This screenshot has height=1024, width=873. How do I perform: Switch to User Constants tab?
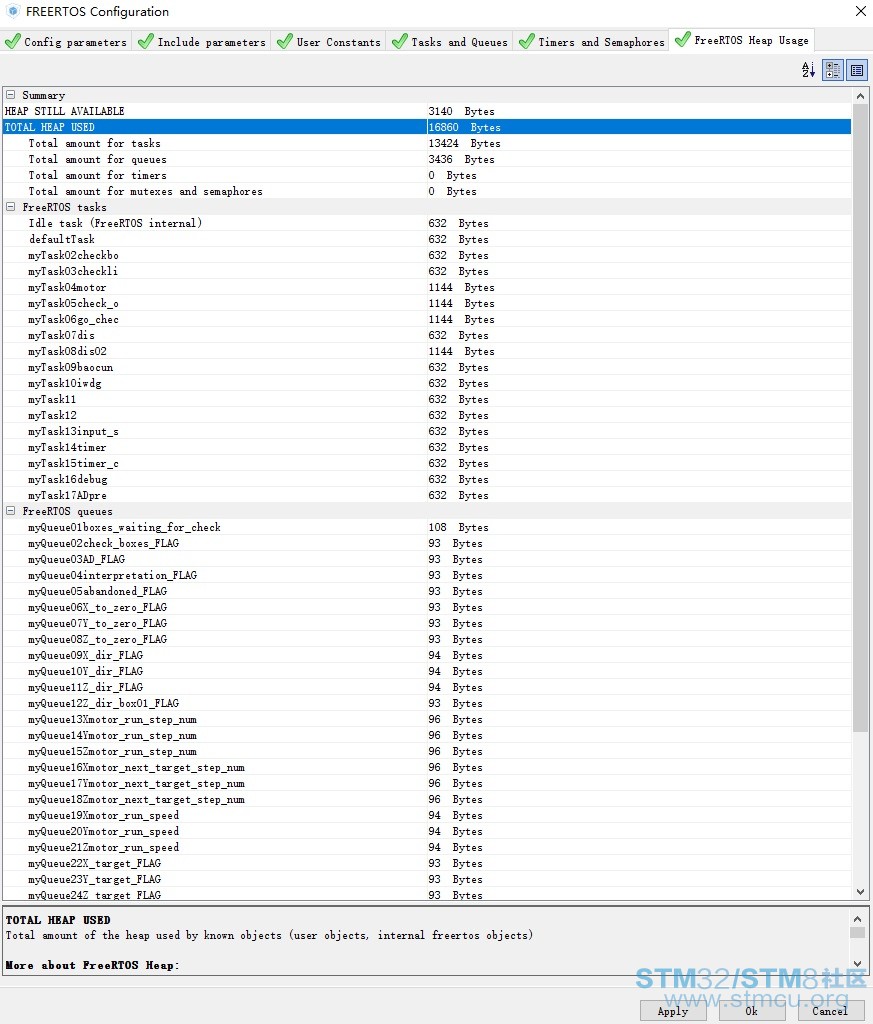tap(329, 42)
